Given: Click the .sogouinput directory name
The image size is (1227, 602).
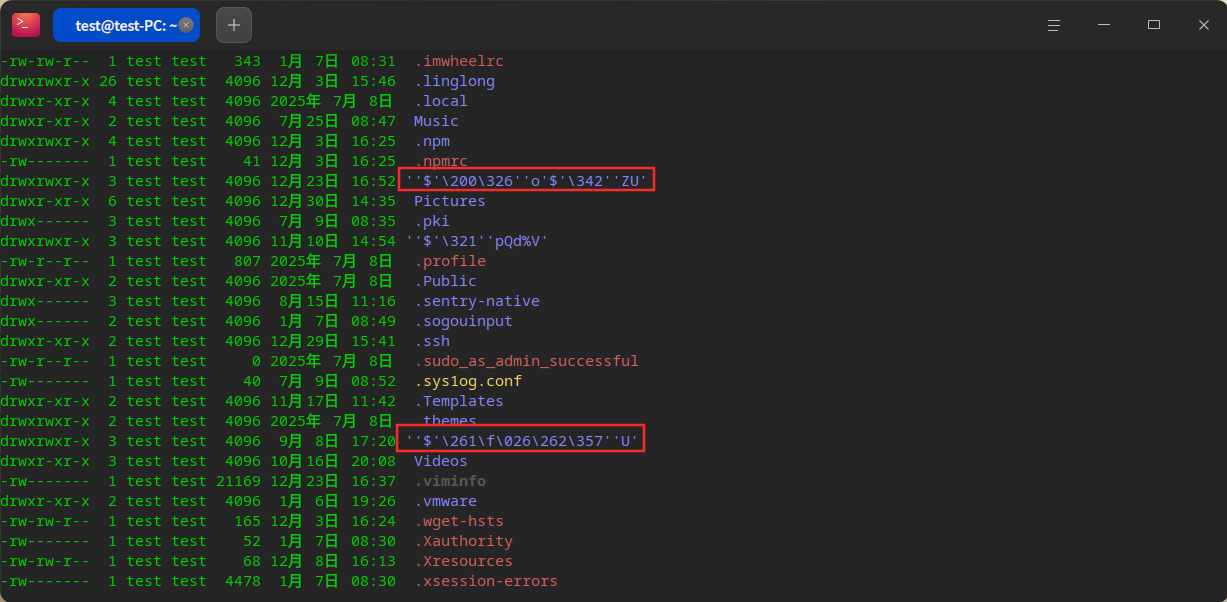Looking at the screenshot, I should pos(464,321).
